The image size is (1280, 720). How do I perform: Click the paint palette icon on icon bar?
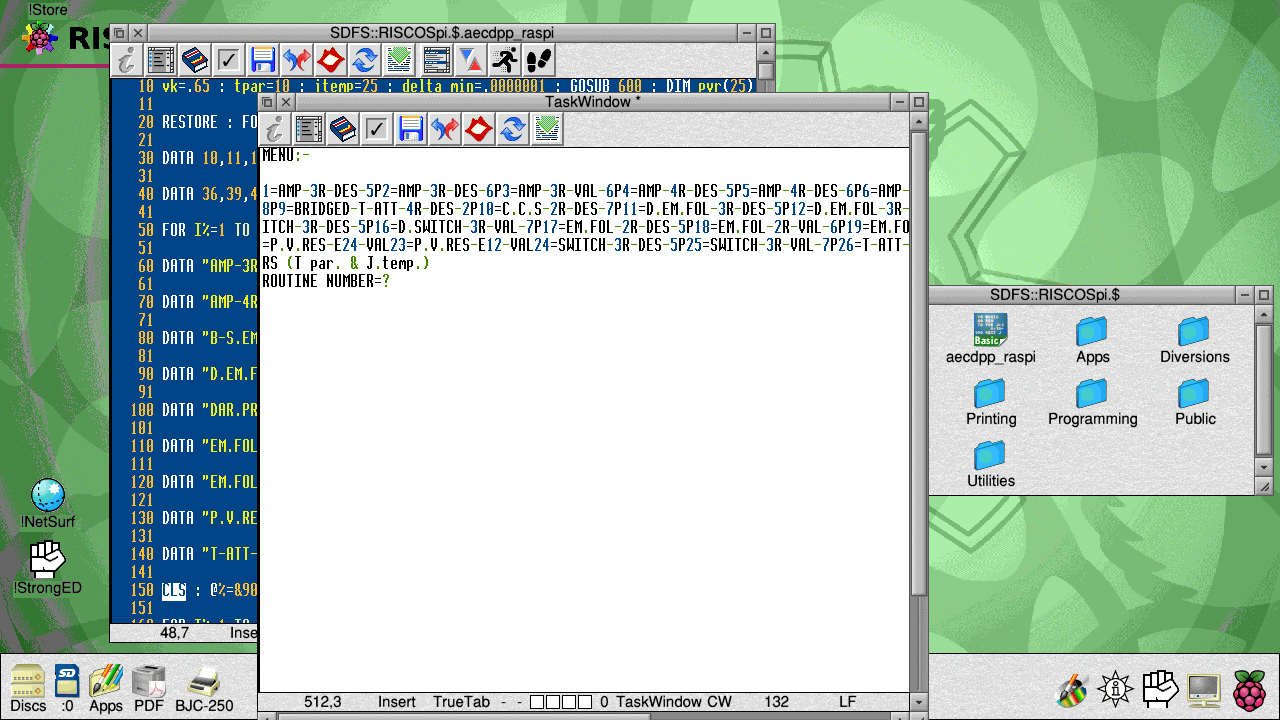1072,689
